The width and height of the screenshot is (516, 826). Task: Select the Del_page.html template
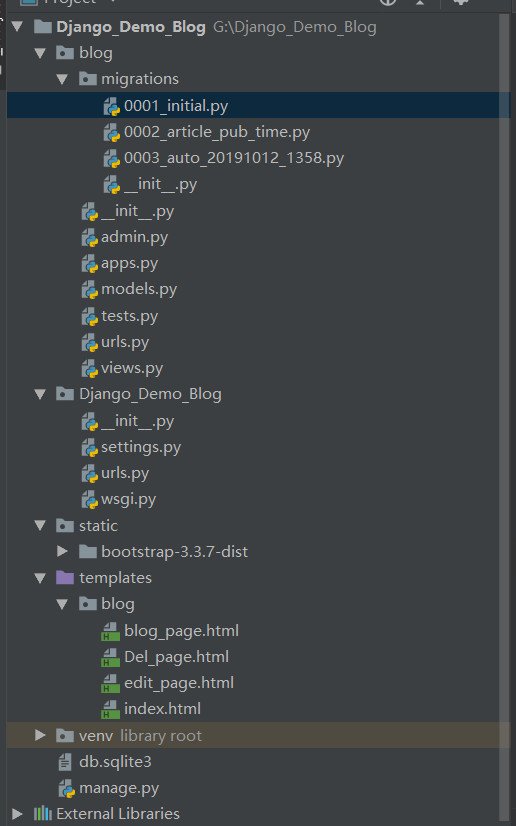click(176, 657)
